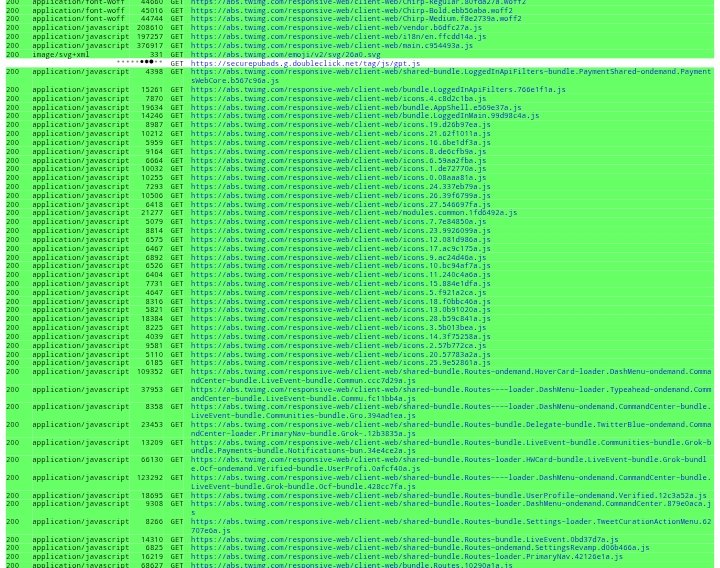Open the bundle.AppShell js URL
Screen dimensions: 720x568
pyautogui.click(x=356, y=107)
